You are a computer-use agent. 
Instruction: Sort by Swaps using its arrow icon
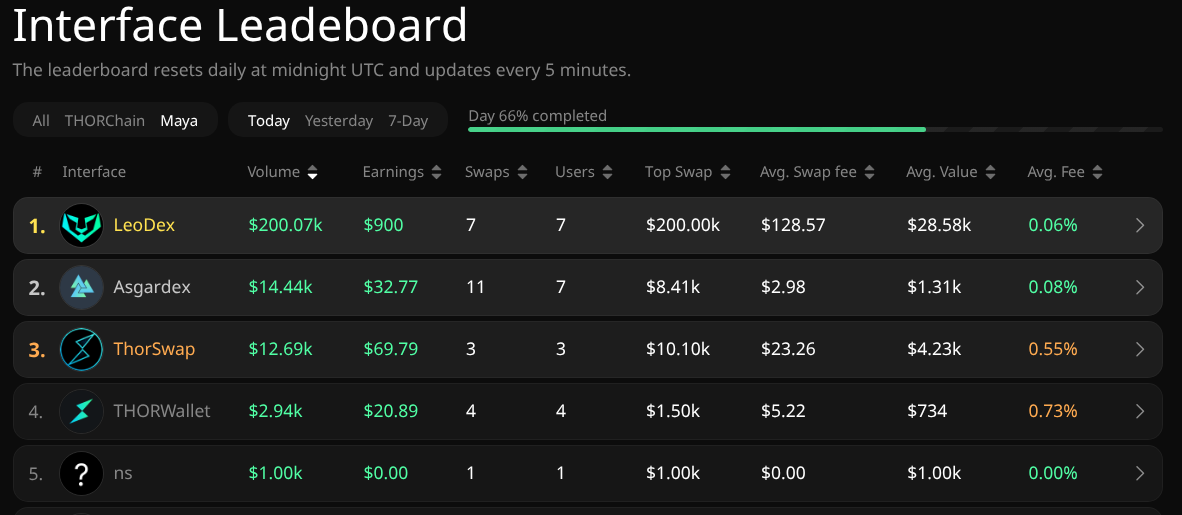pos(522,173)
